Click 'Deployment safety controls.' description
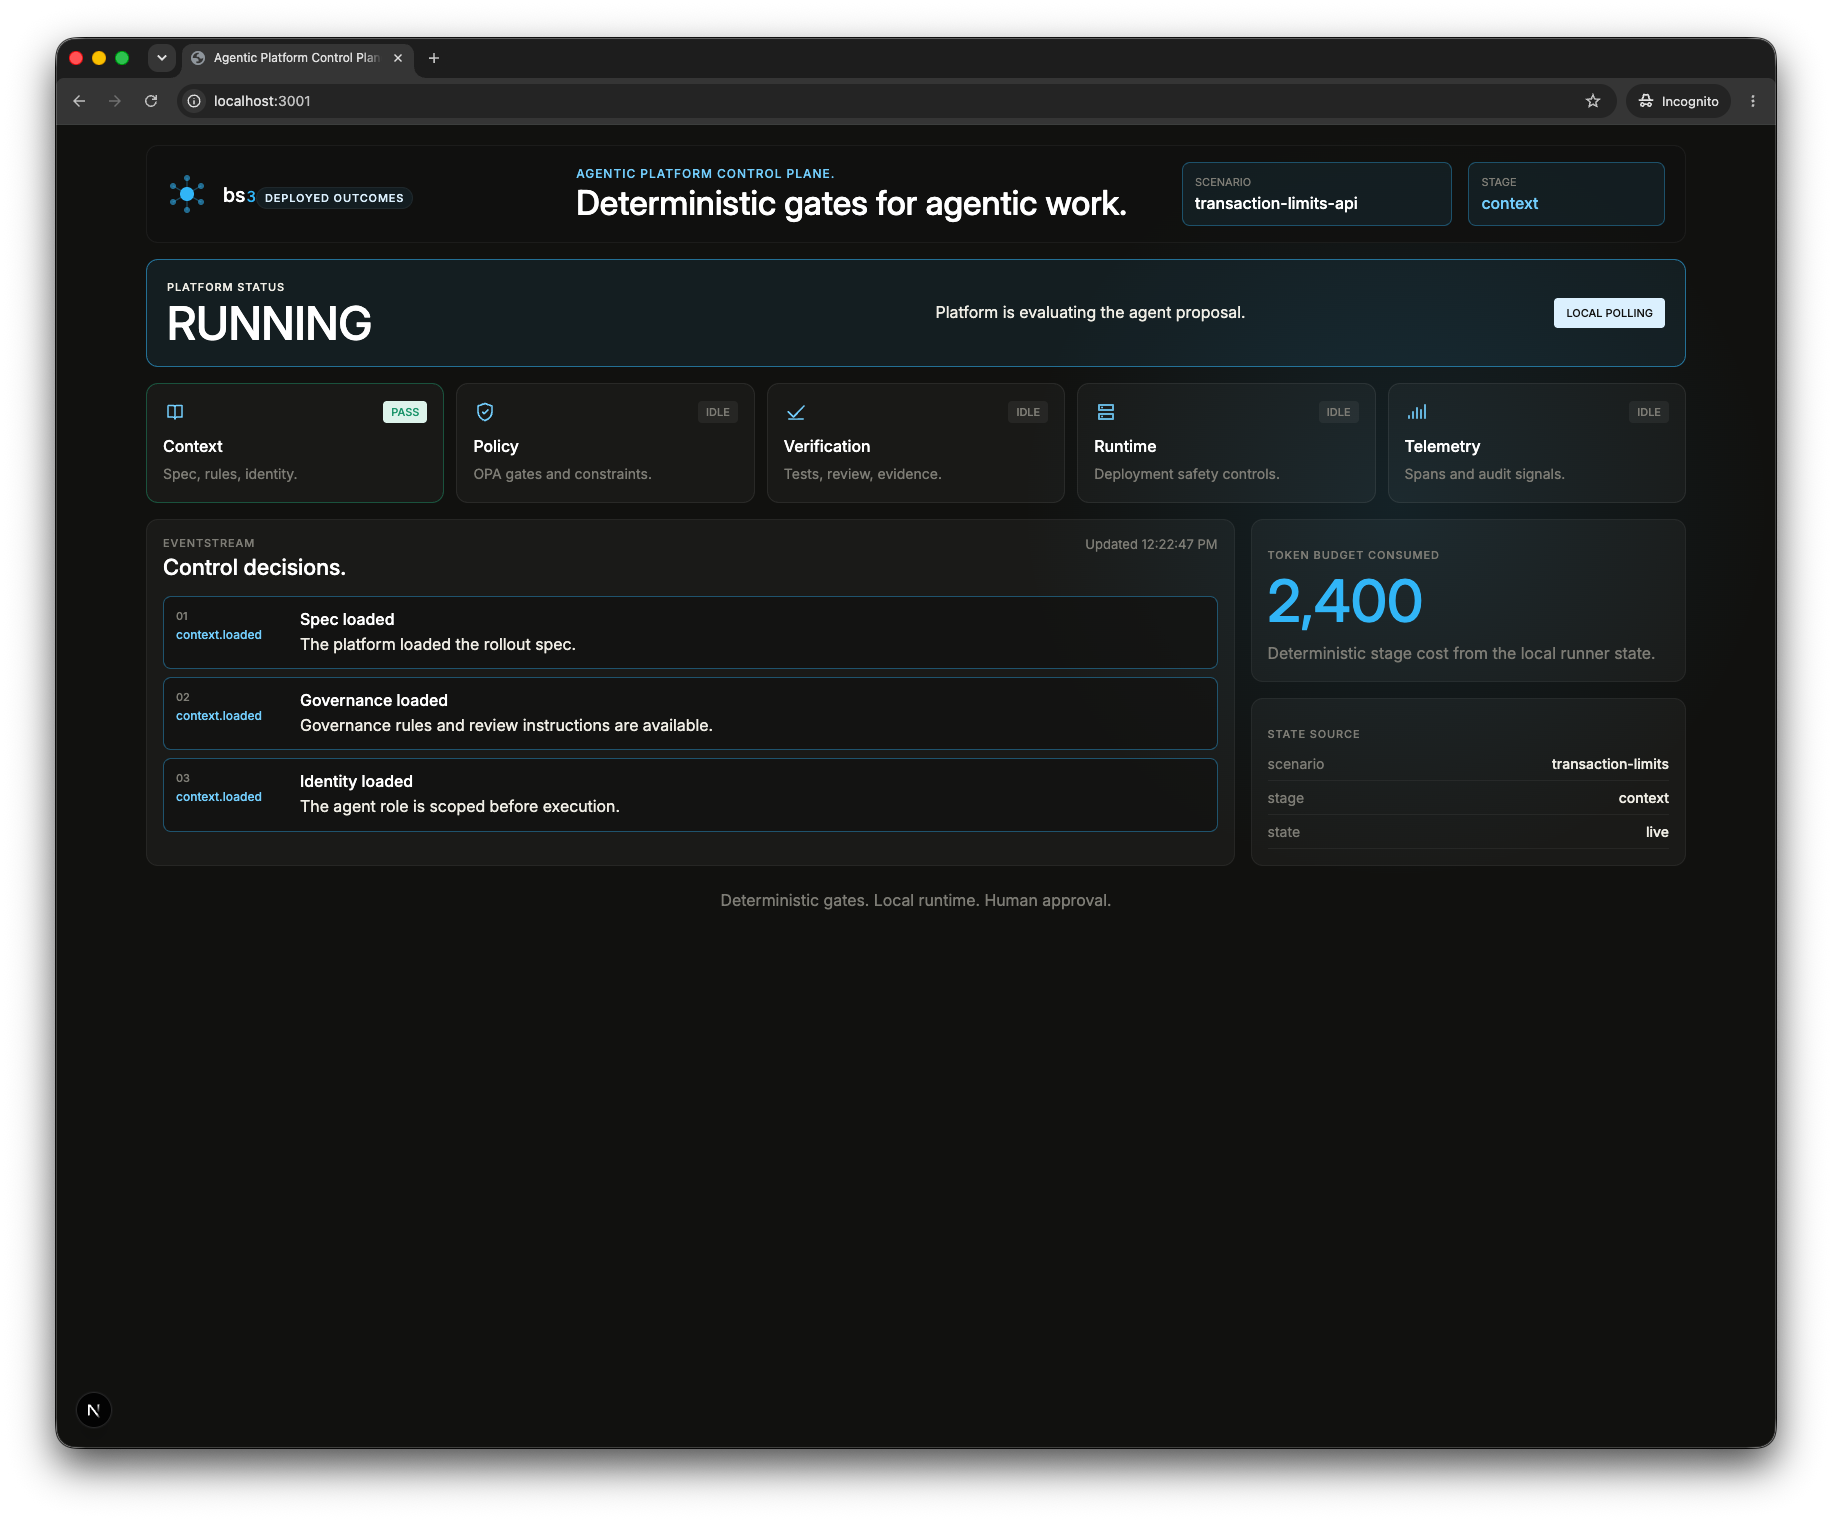1832x1522 pixels. (x=1186, y=474)
